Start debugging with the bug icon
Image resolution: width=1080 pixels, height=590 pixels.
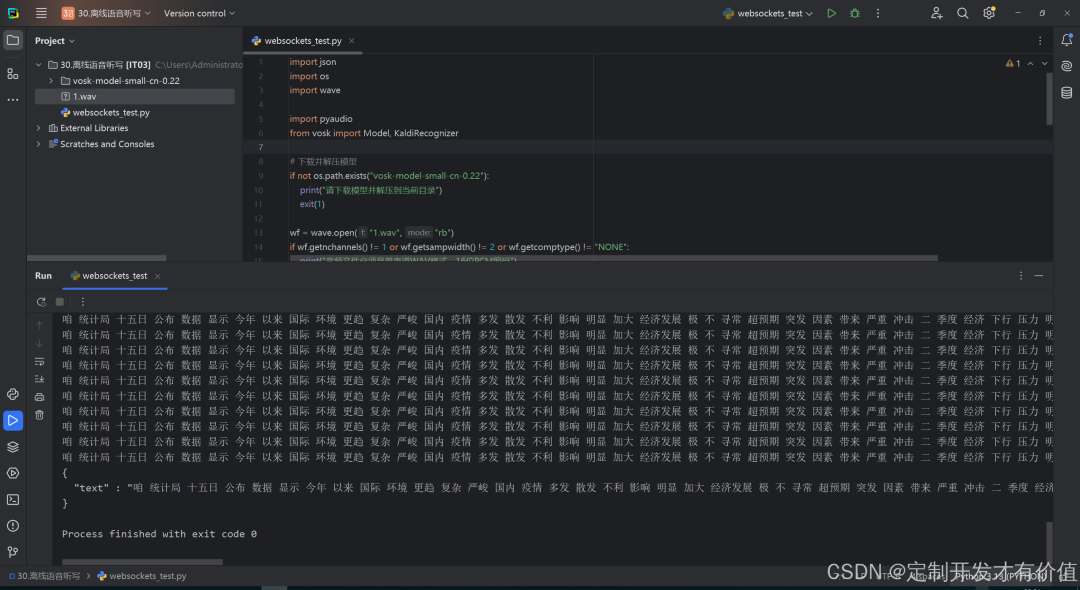855,13
